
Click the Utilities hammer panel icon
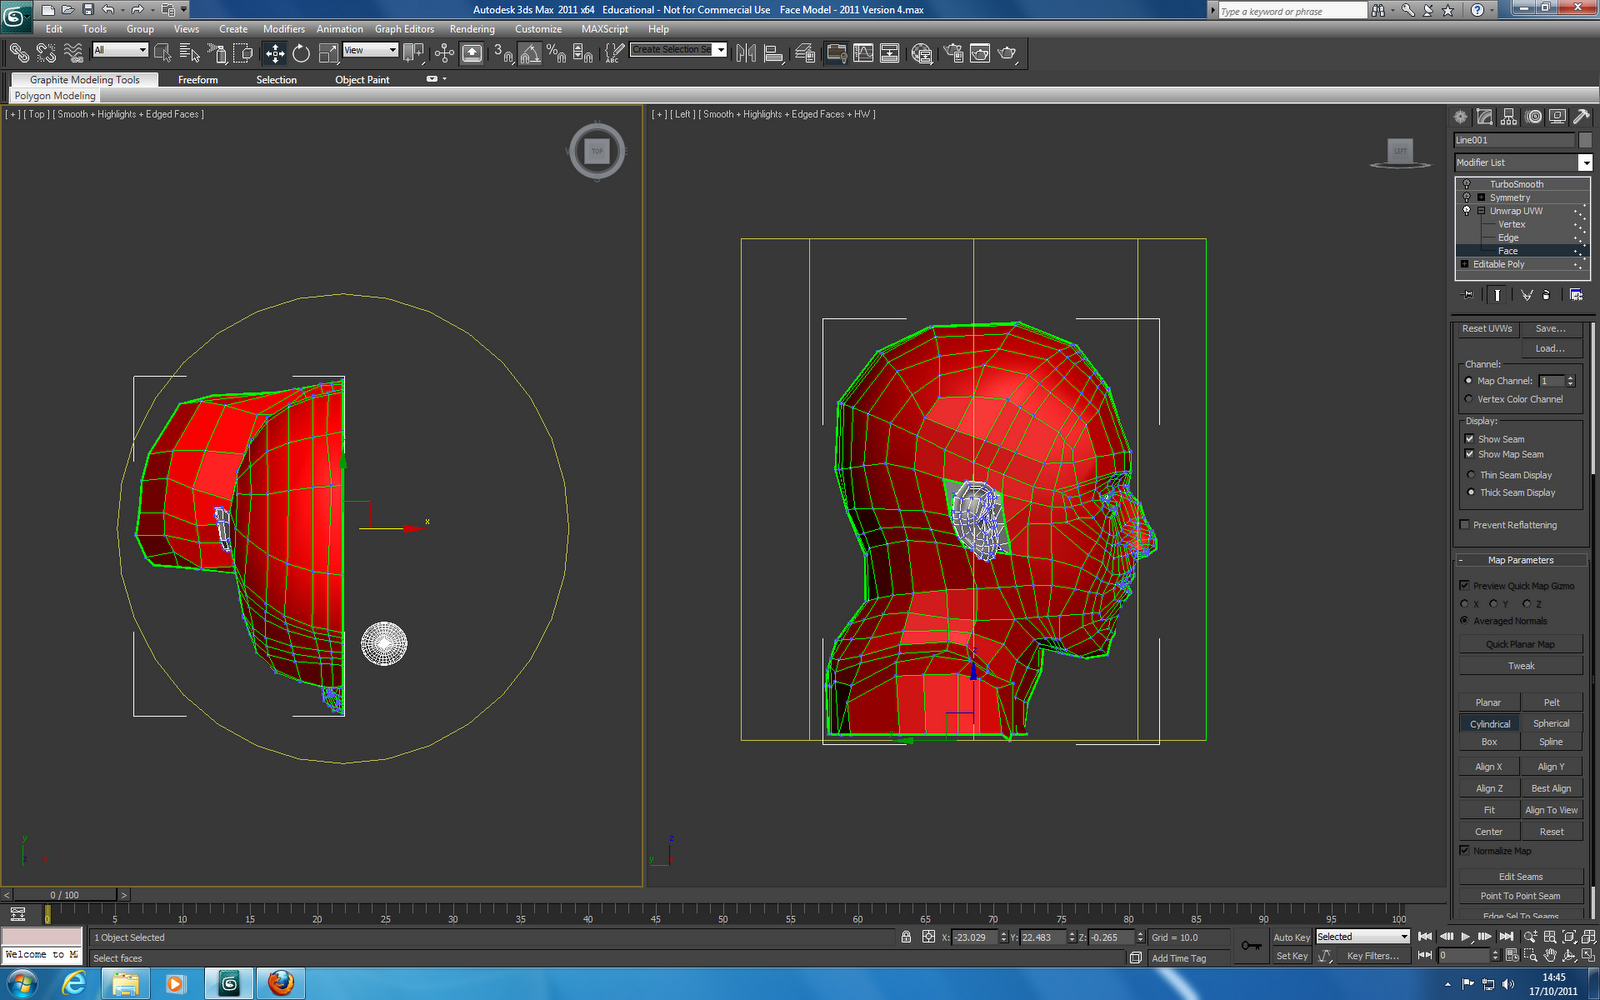click(1581, 117)
